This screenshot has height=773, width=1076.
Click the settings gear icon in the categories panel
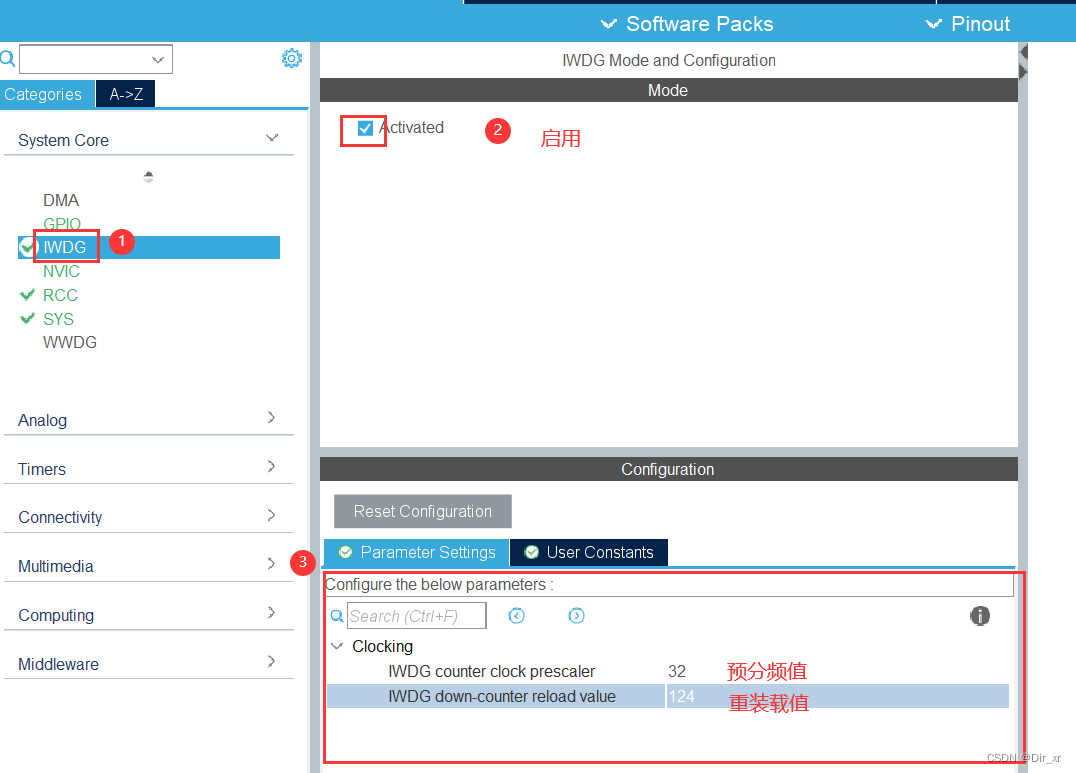coord(292,58)
